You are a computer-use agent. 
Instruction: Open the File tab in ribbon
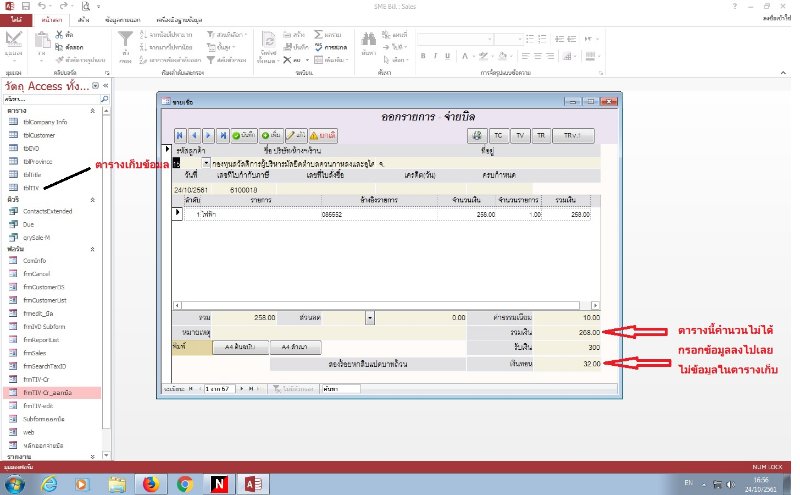click(x=17, y=19)
